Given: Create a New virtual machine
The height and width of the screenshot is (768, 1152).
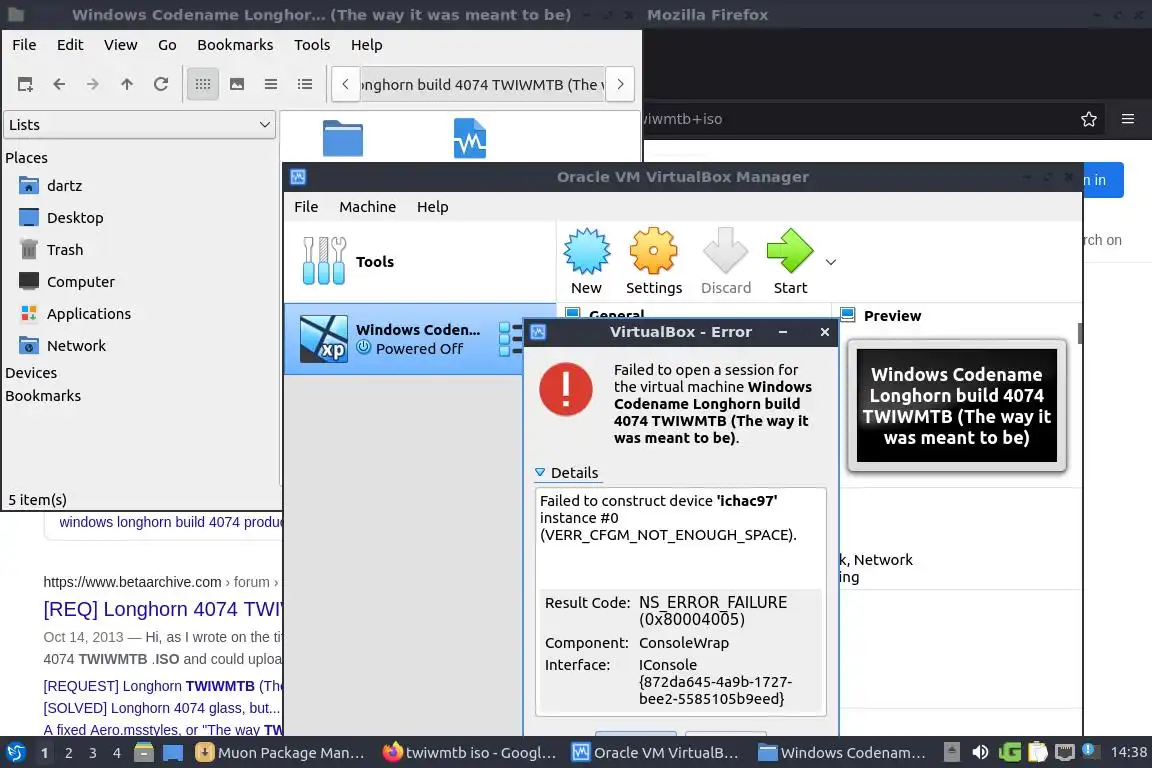Looking at the screenshot, I should pyautogui.click(x=586, y=262).
